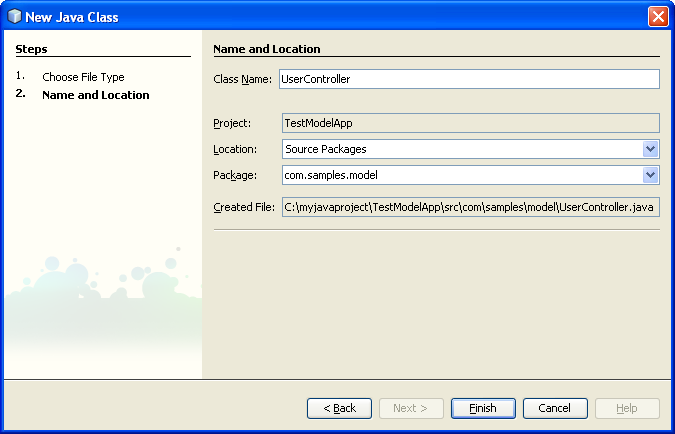675x434 pixels.
Task: Click inside the Package text box
Action: click(460, 175)
